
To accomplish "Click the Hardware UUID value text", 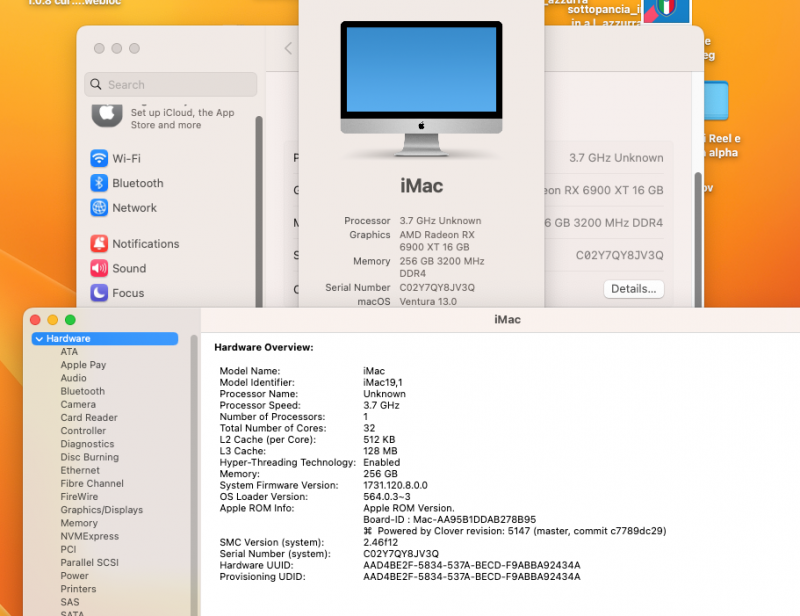I will tap(471, 565).
